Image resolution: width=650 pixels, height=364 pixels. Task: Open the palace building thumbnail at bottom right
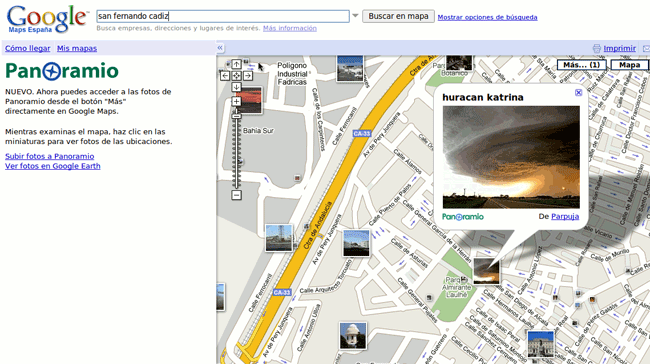(541, 344)
